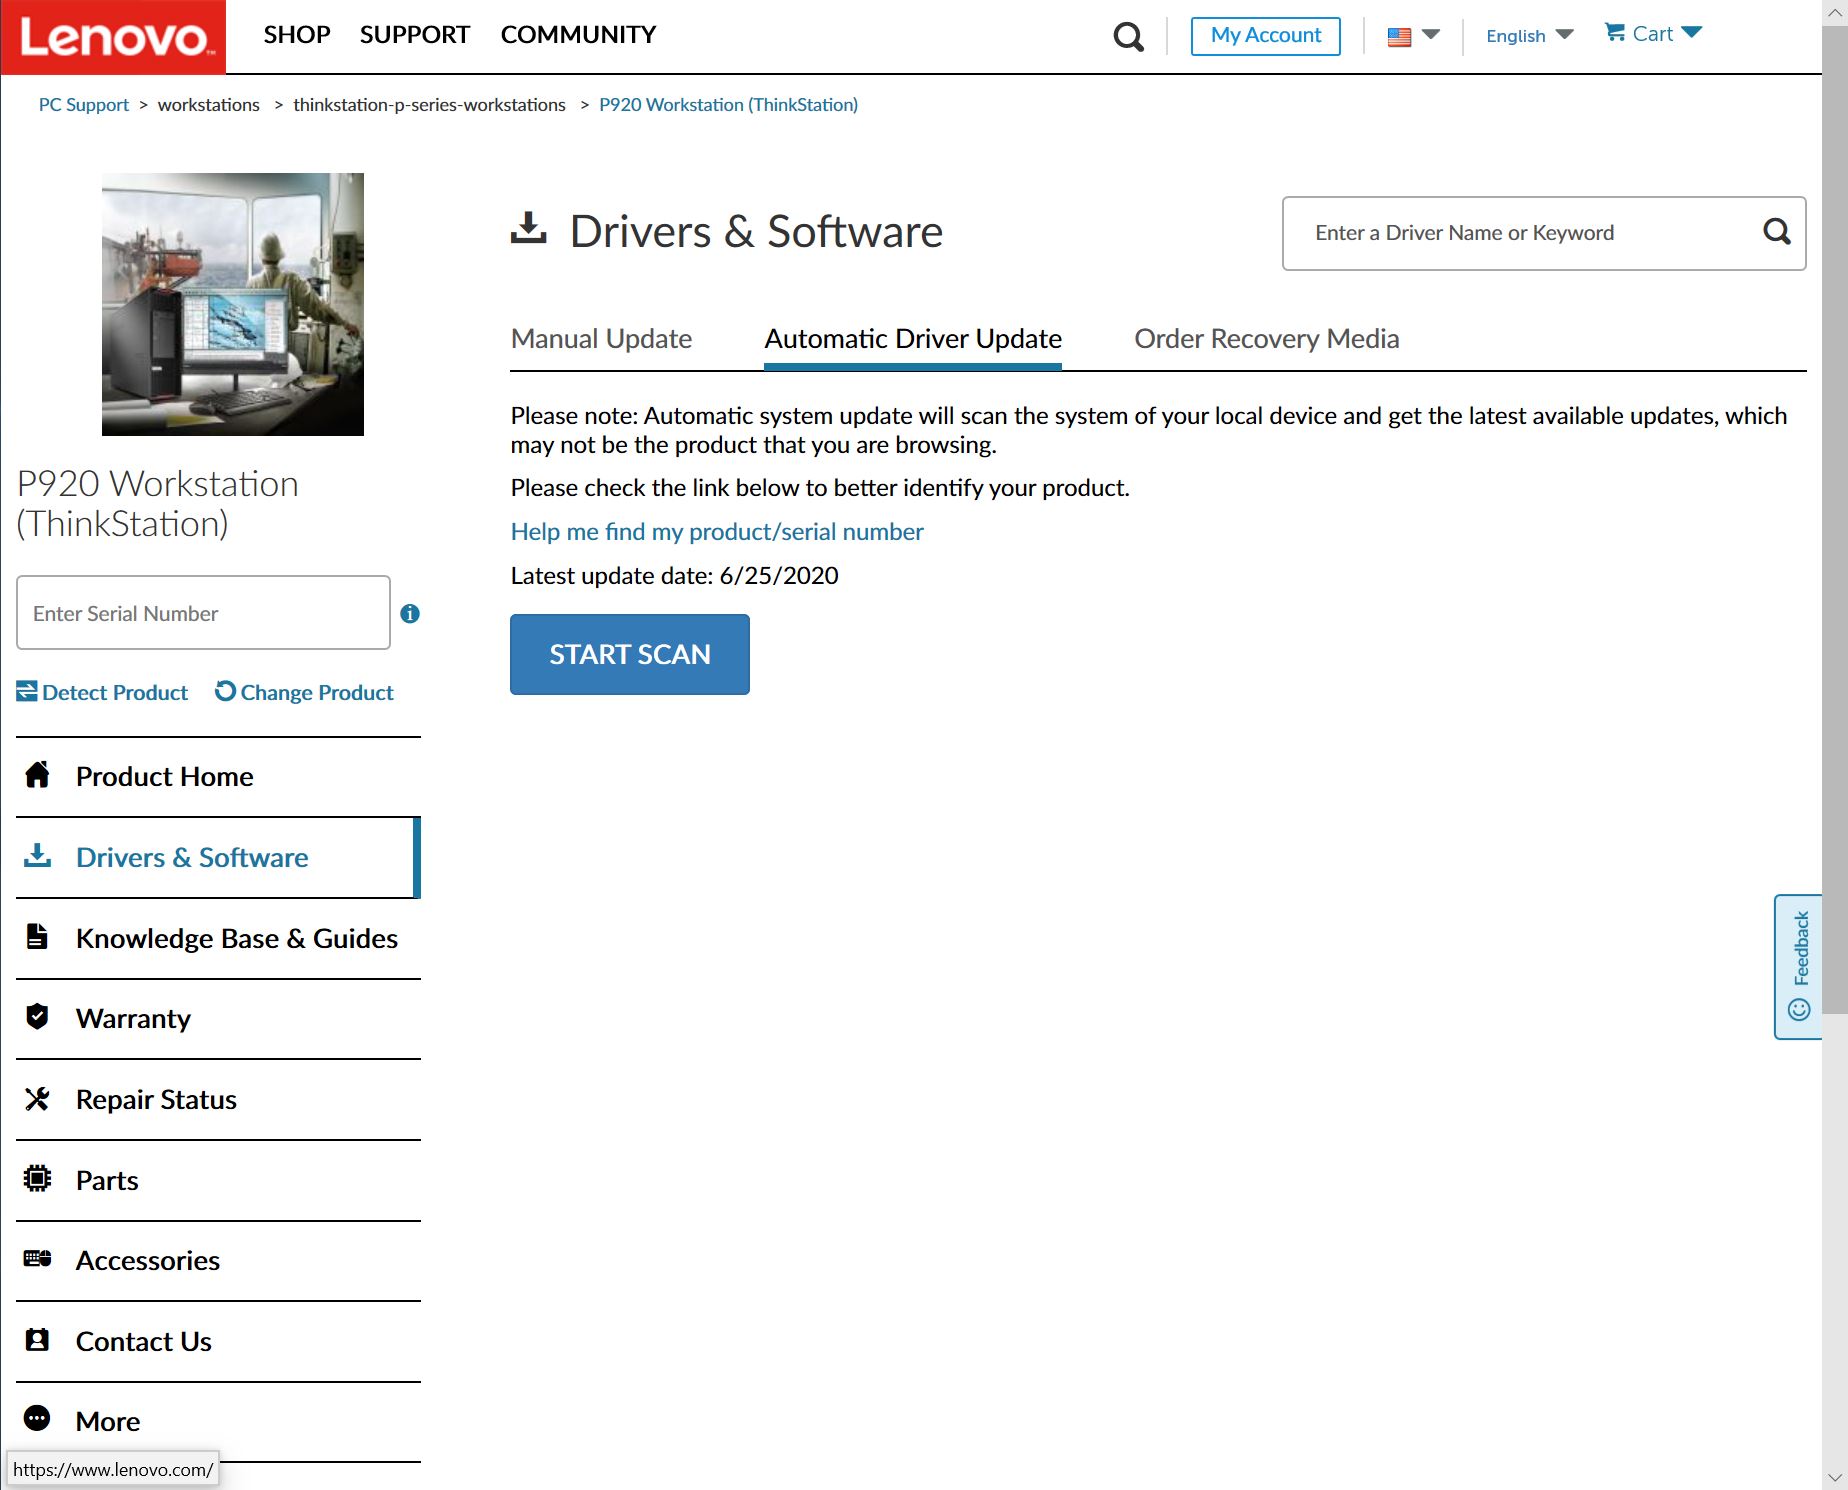
Task: Click the Repair Status wrench icon
Action: pyautogui.click(x=37, y=1099)
